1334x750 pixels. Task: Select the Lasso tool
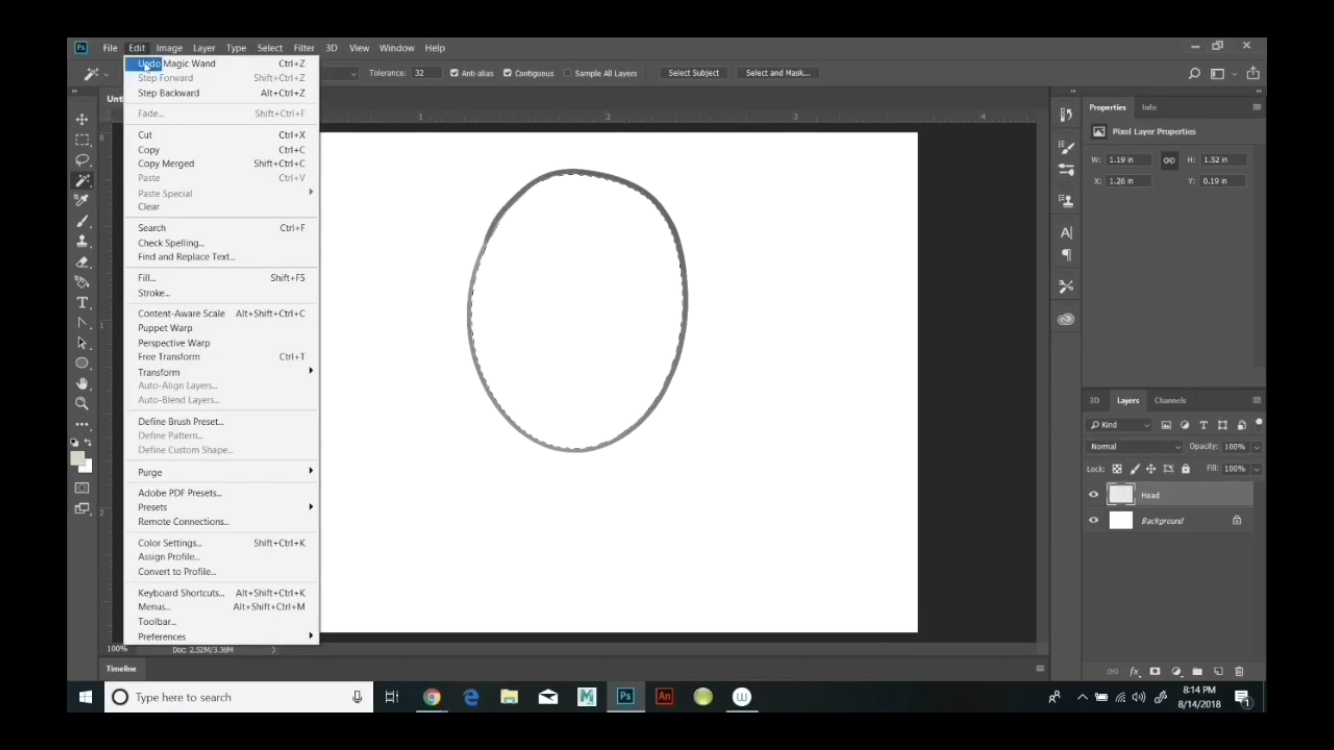pos(83,160)
